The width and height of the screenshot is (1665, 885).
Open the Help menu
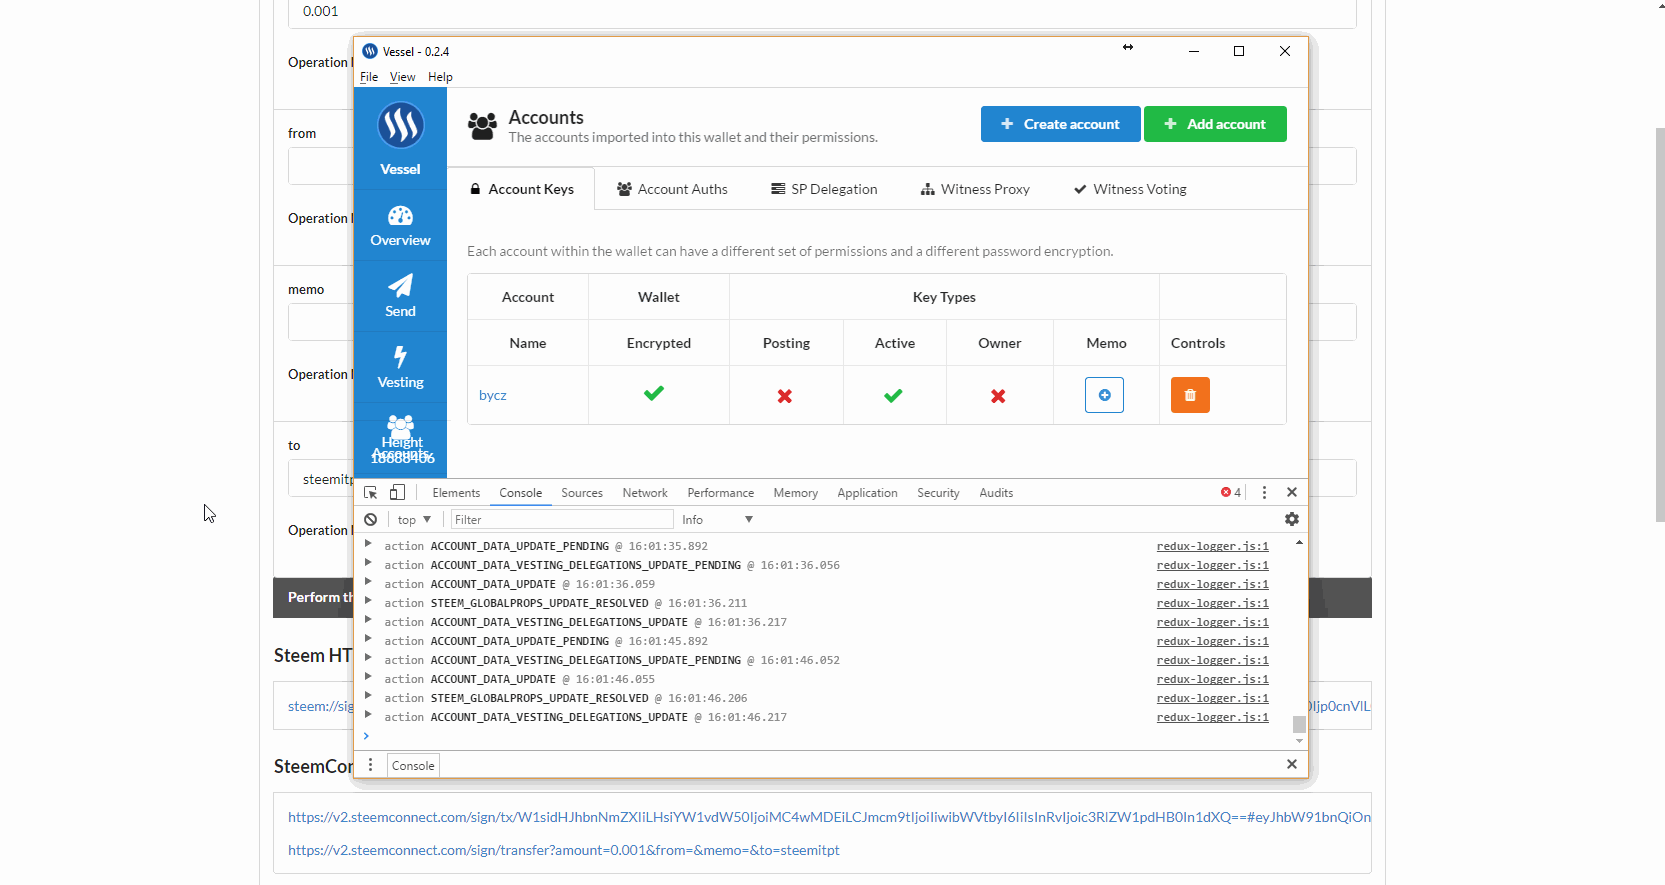click(440, 77)
